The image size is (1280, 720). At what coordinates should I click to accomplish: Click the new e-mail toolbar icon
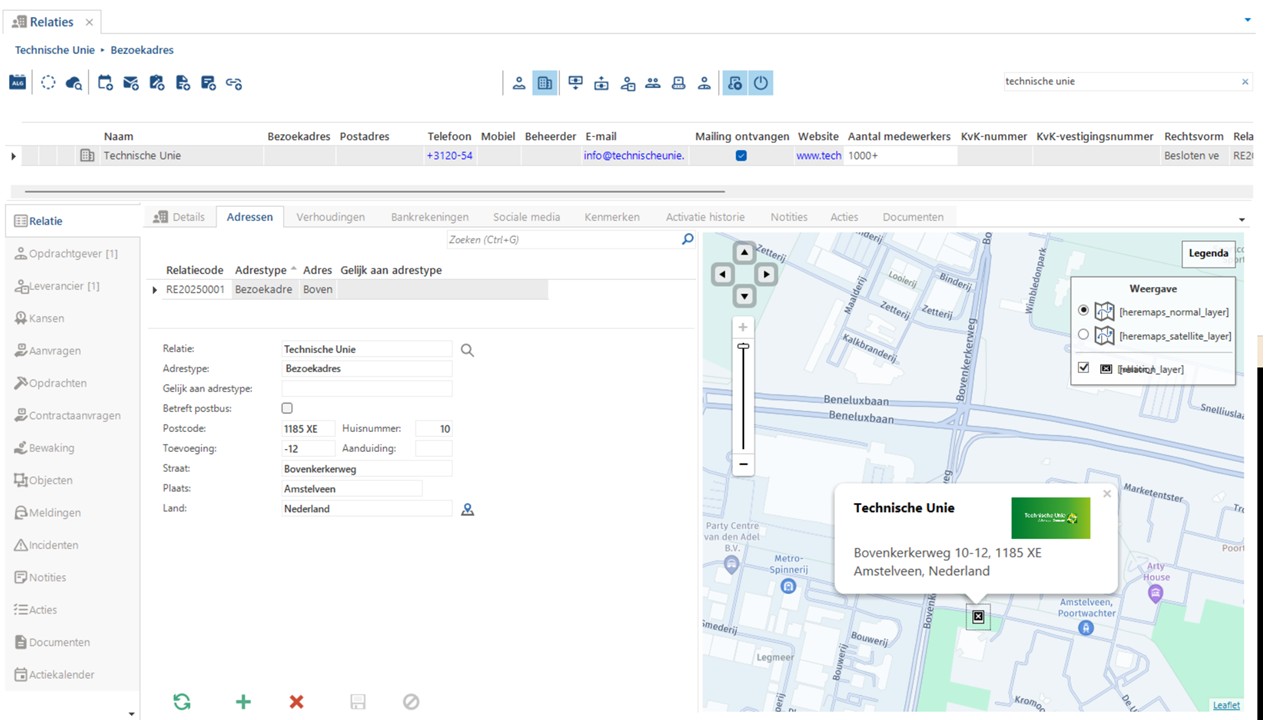(131, 83)
